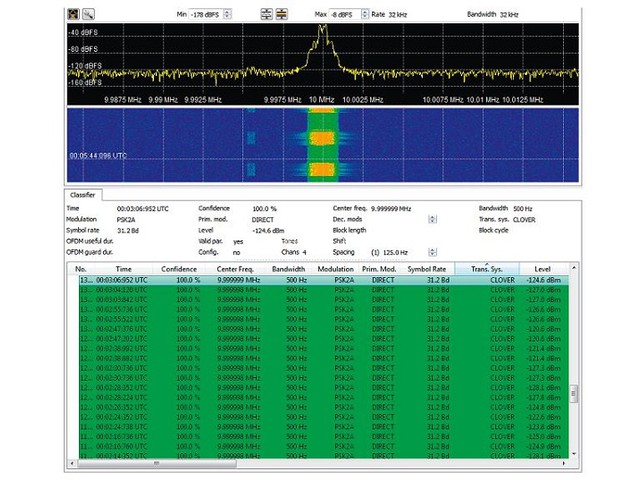Click the scroll-up arrow of results table

coord(574,268)
